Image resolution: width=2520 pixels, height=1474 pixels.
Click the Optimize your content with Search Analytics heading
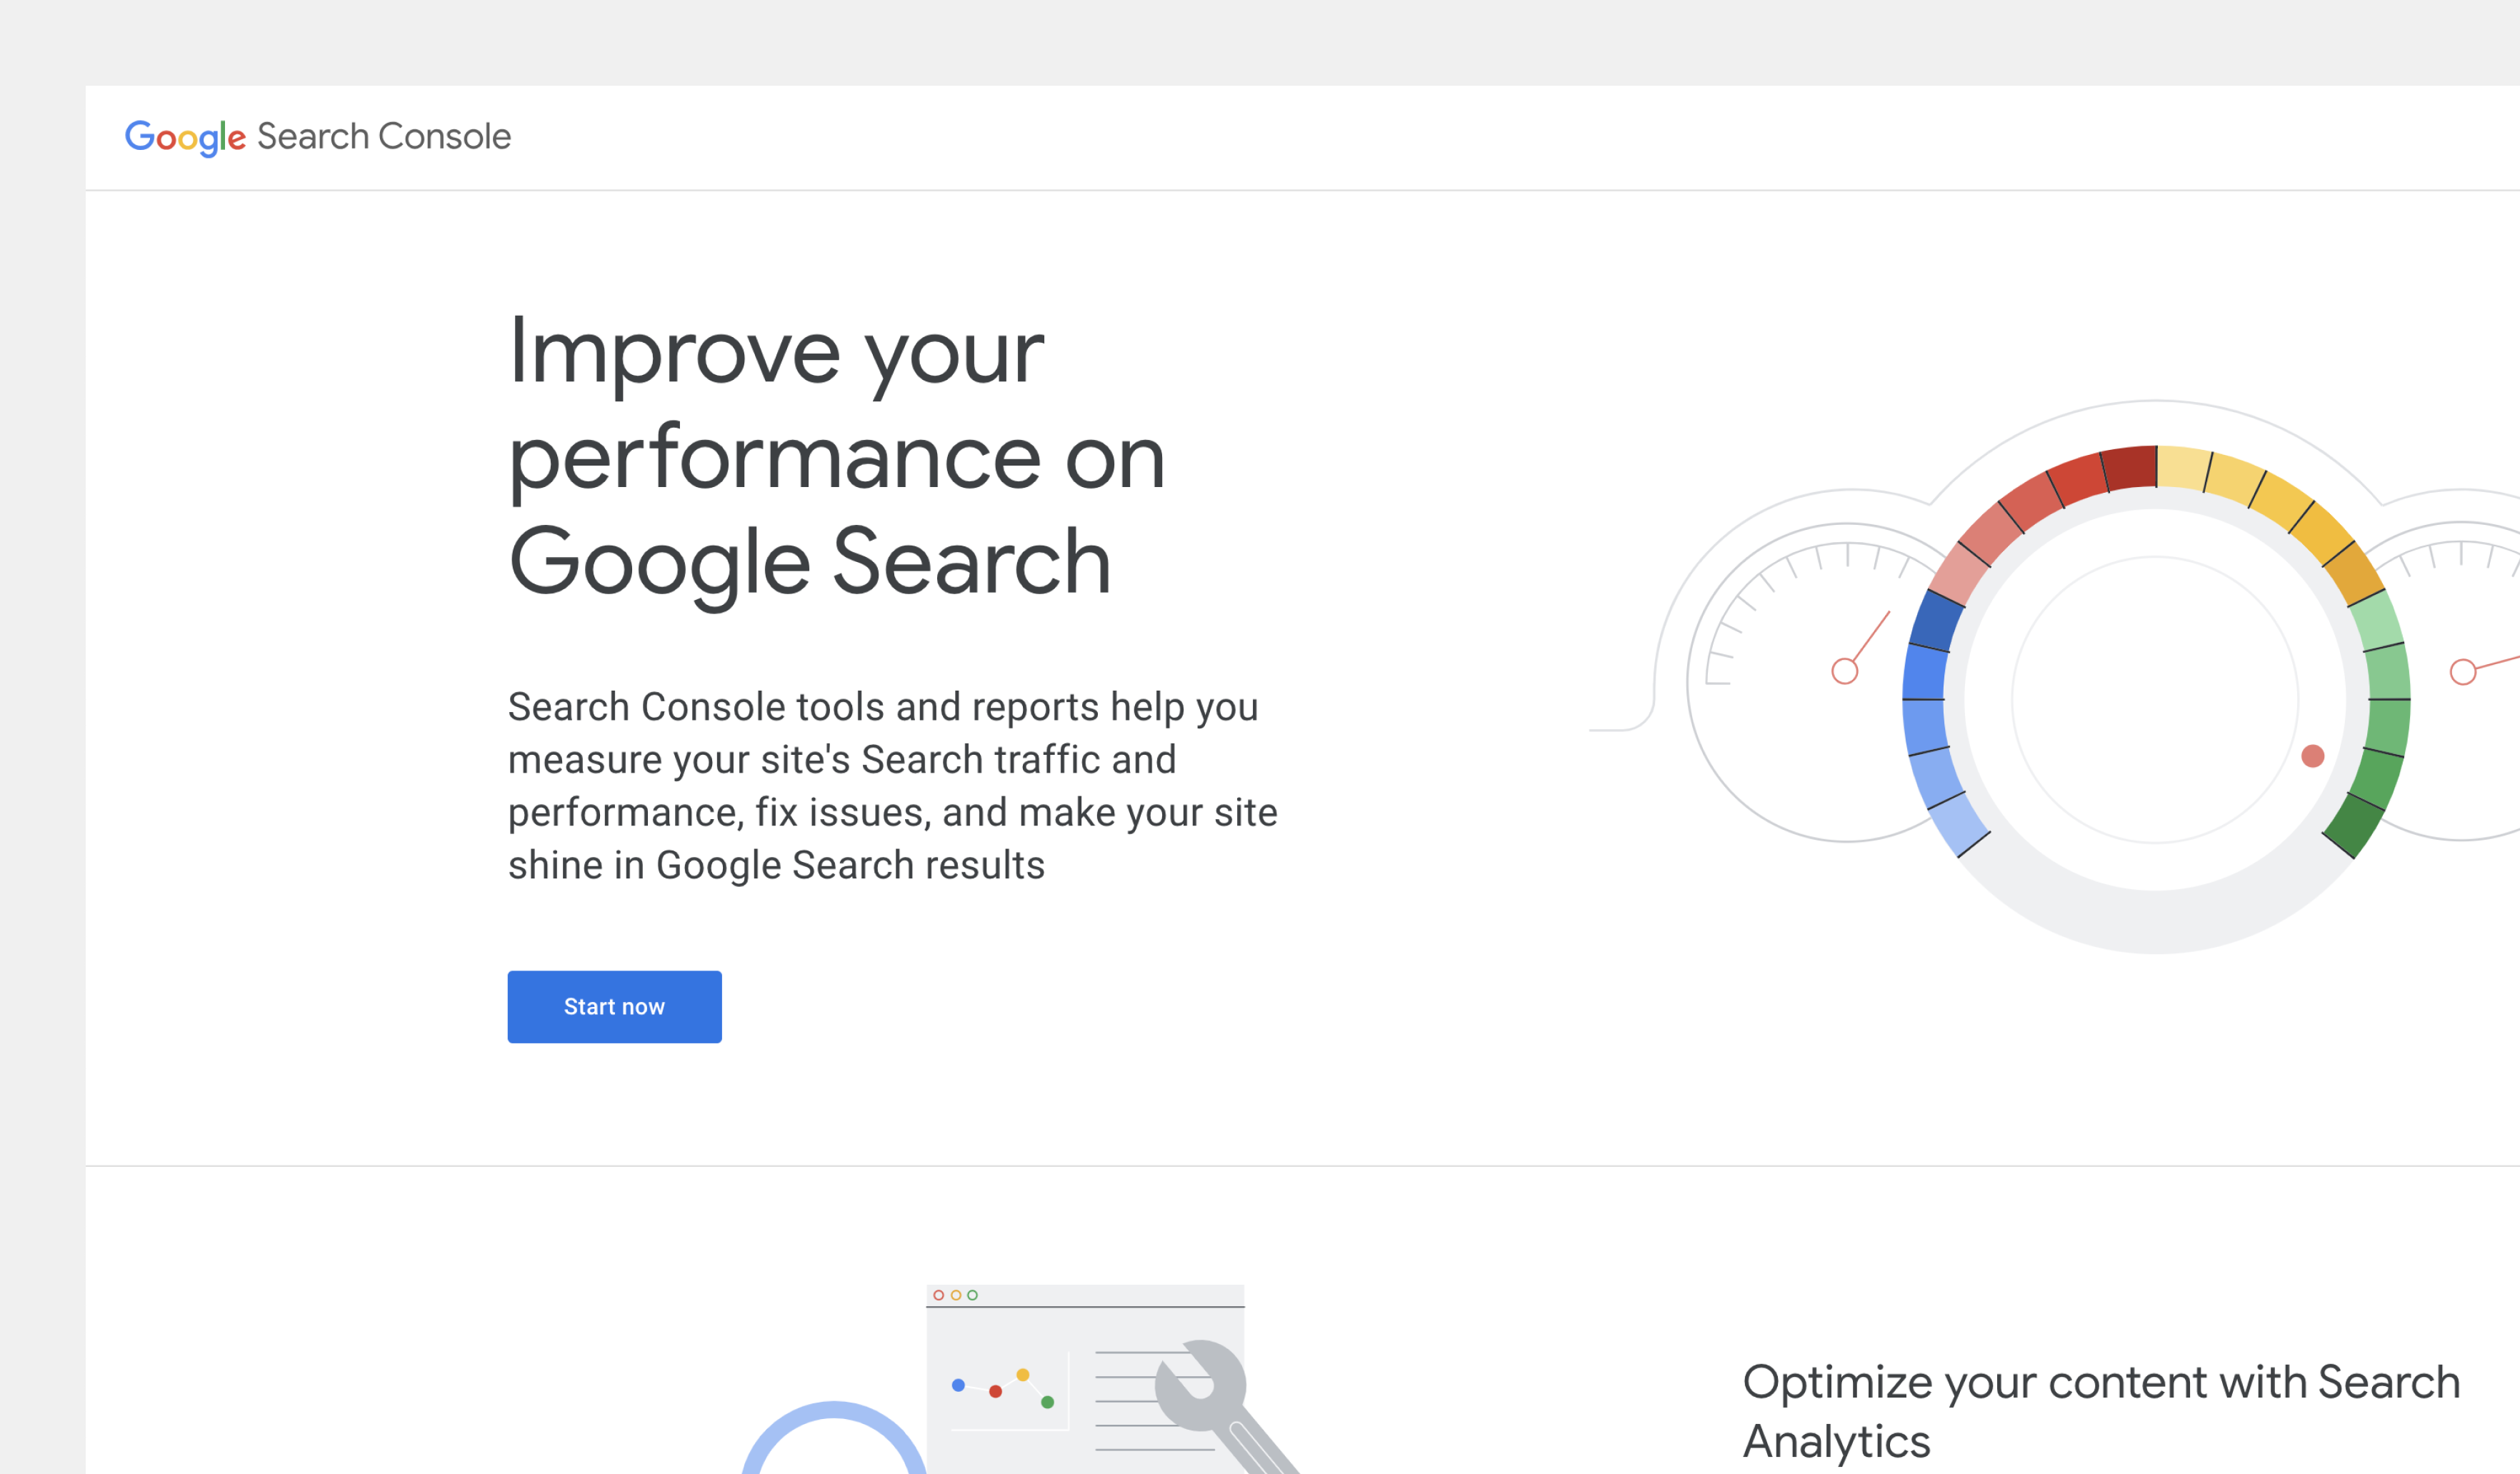[x=2100, y=1411]
